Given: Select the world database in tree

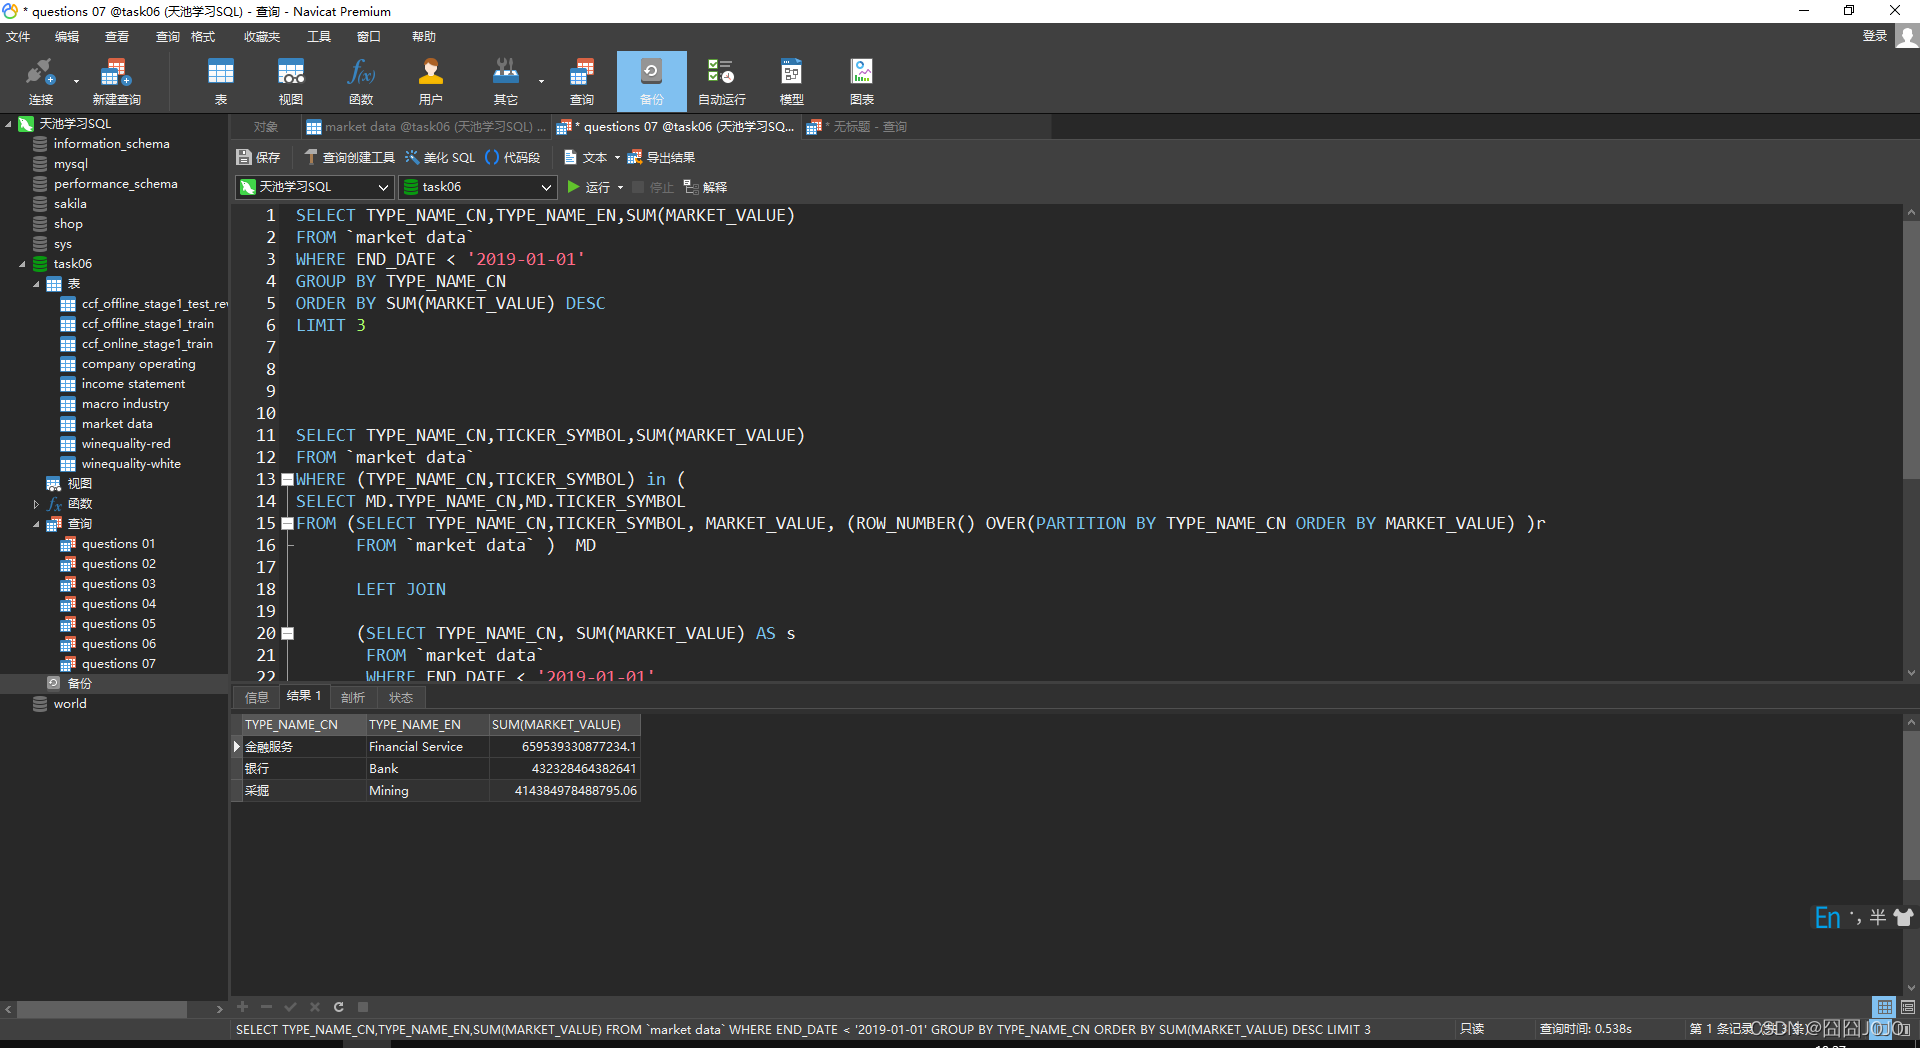Looking at the screenshot, I should click(x=70, y=704).
